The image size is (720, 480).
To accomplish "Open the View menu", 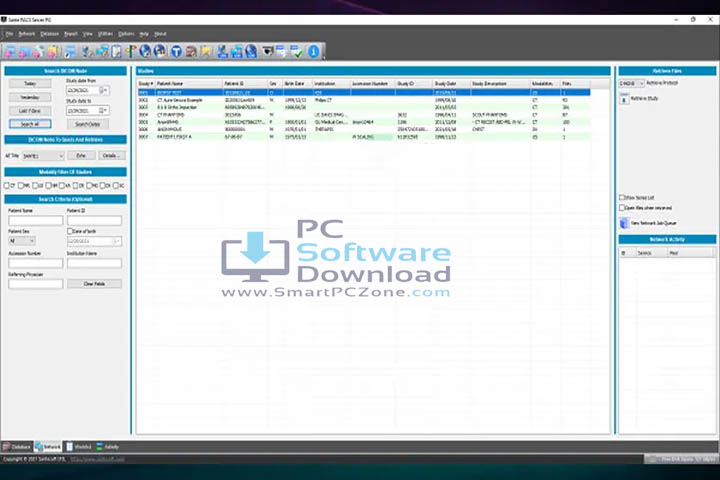I will point(87,34).
